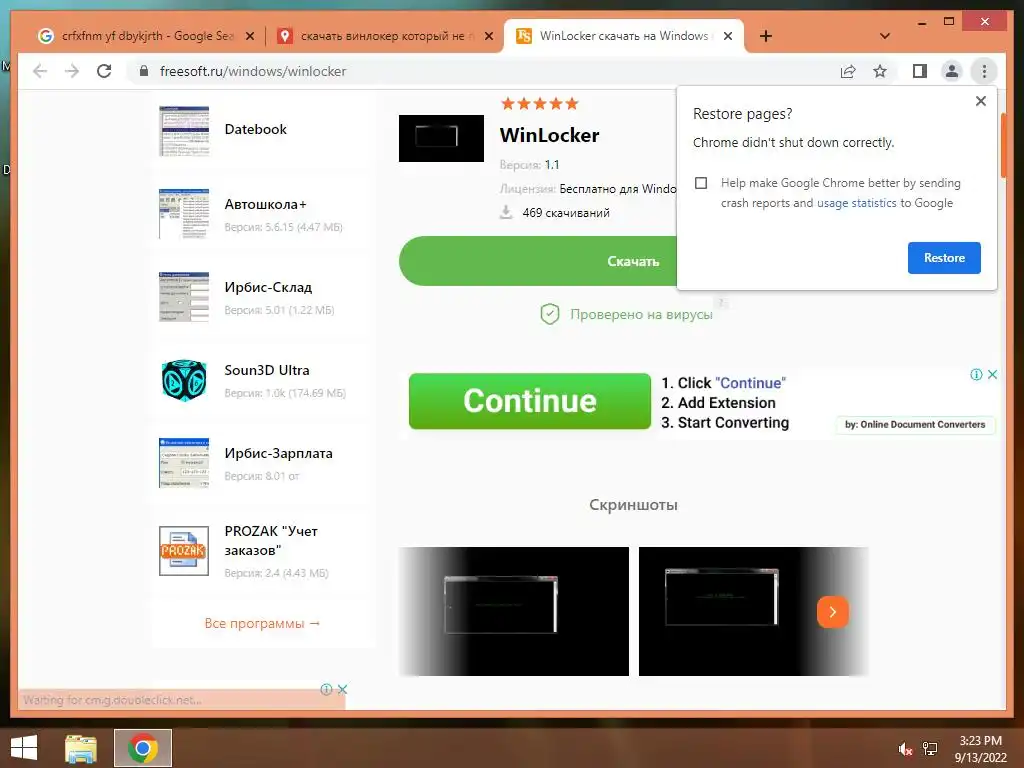Open the Chrome three-dot menu

click(984, 71)
